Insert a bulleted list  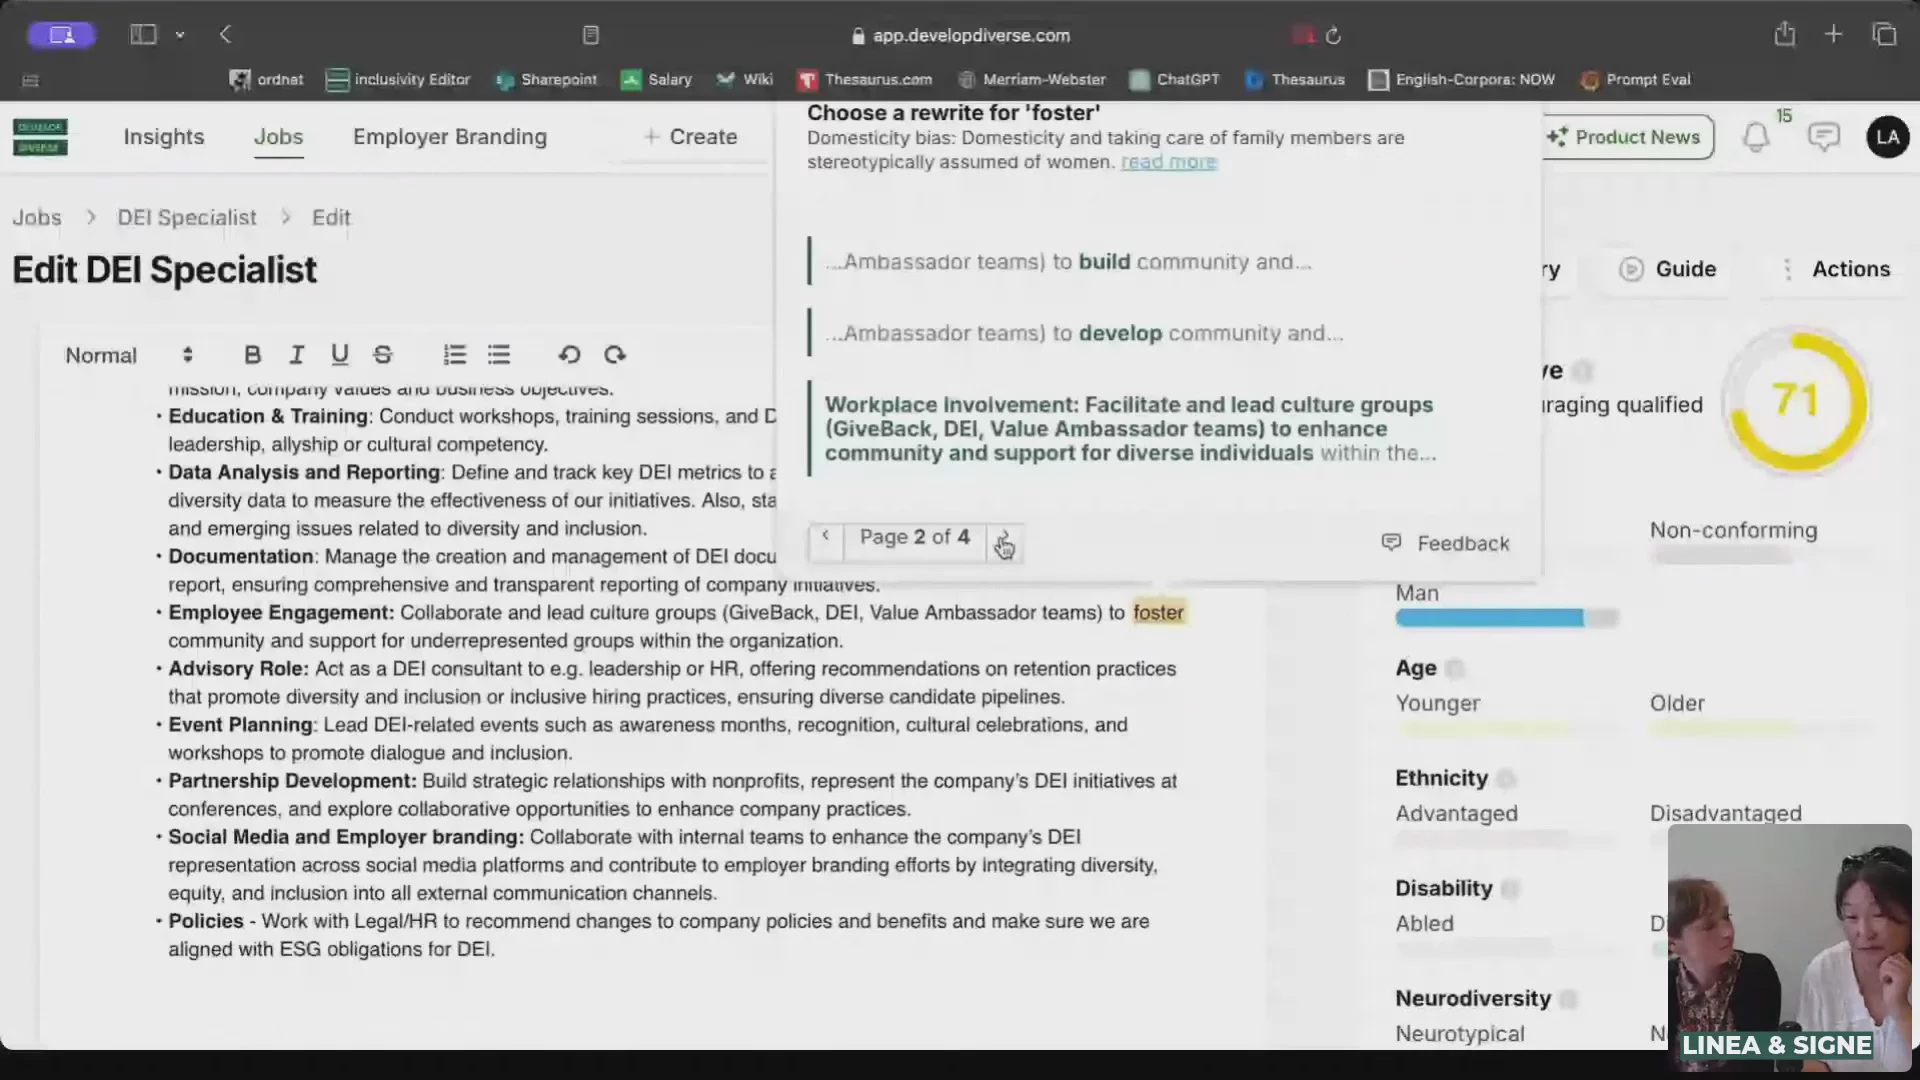coord(499,355)
